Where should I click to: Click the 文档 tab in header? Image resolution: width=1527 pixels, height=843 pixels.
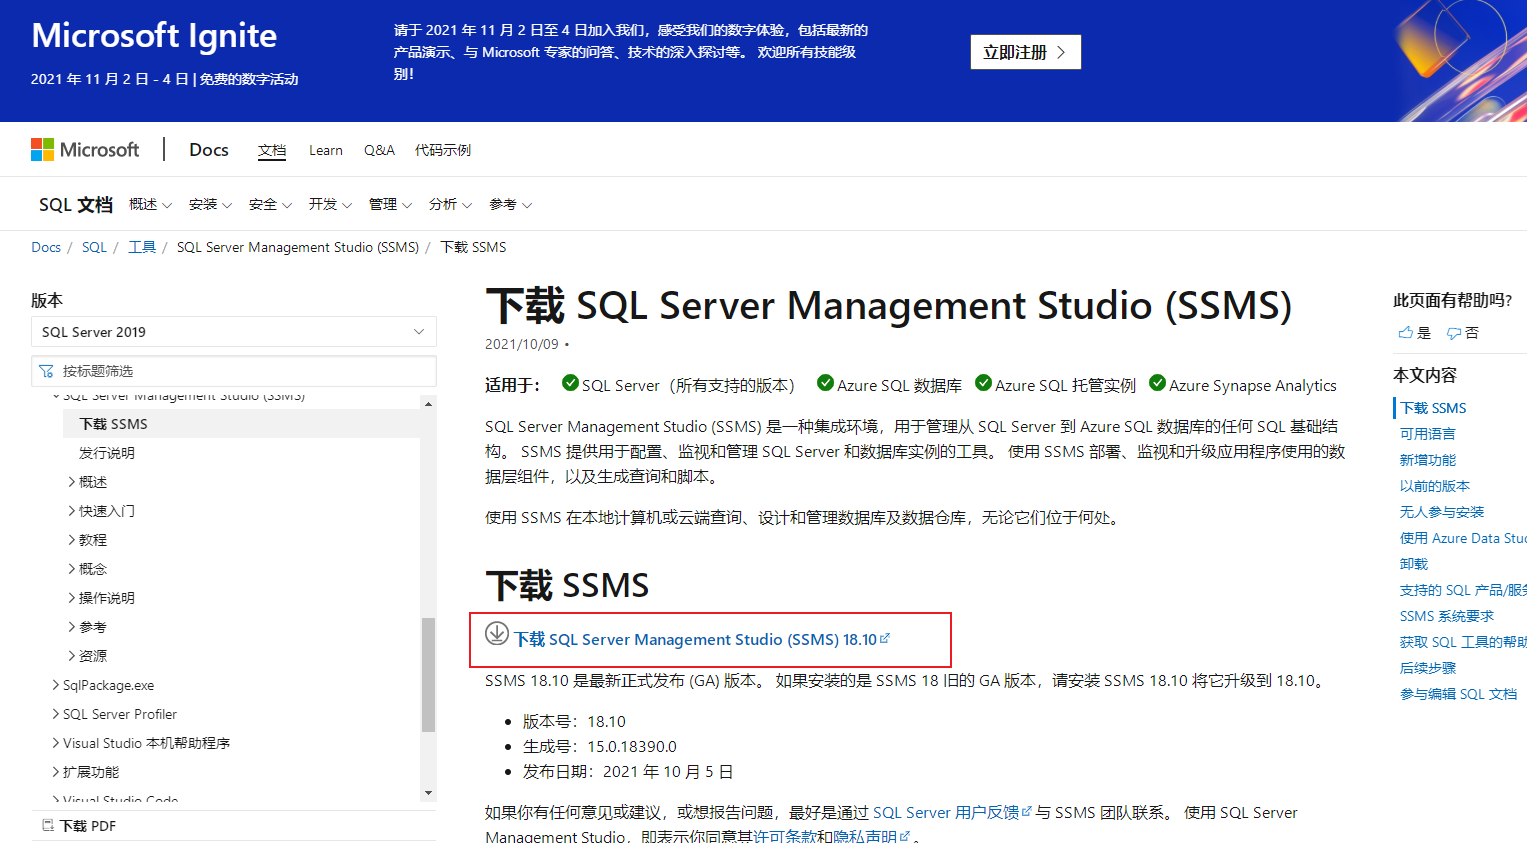[272, 151]
